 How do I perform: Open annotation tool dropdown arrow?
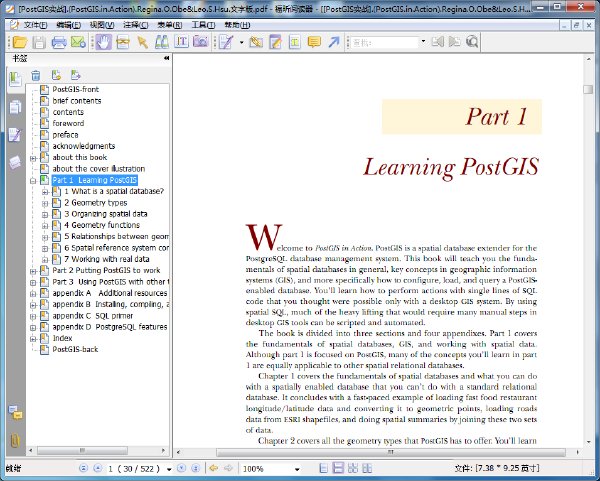[x=241, y=42]
